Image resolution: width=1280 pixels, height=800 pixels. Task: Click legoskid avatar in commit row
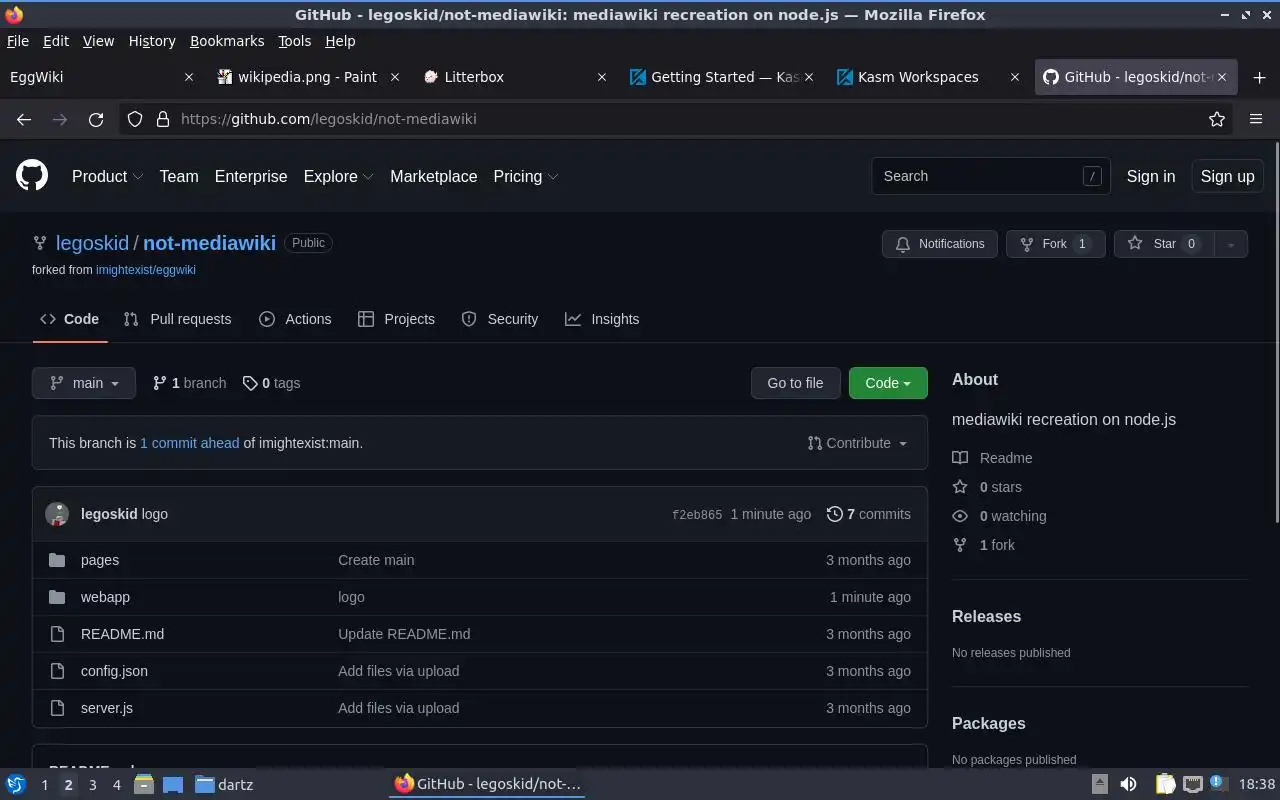point(57,514)
